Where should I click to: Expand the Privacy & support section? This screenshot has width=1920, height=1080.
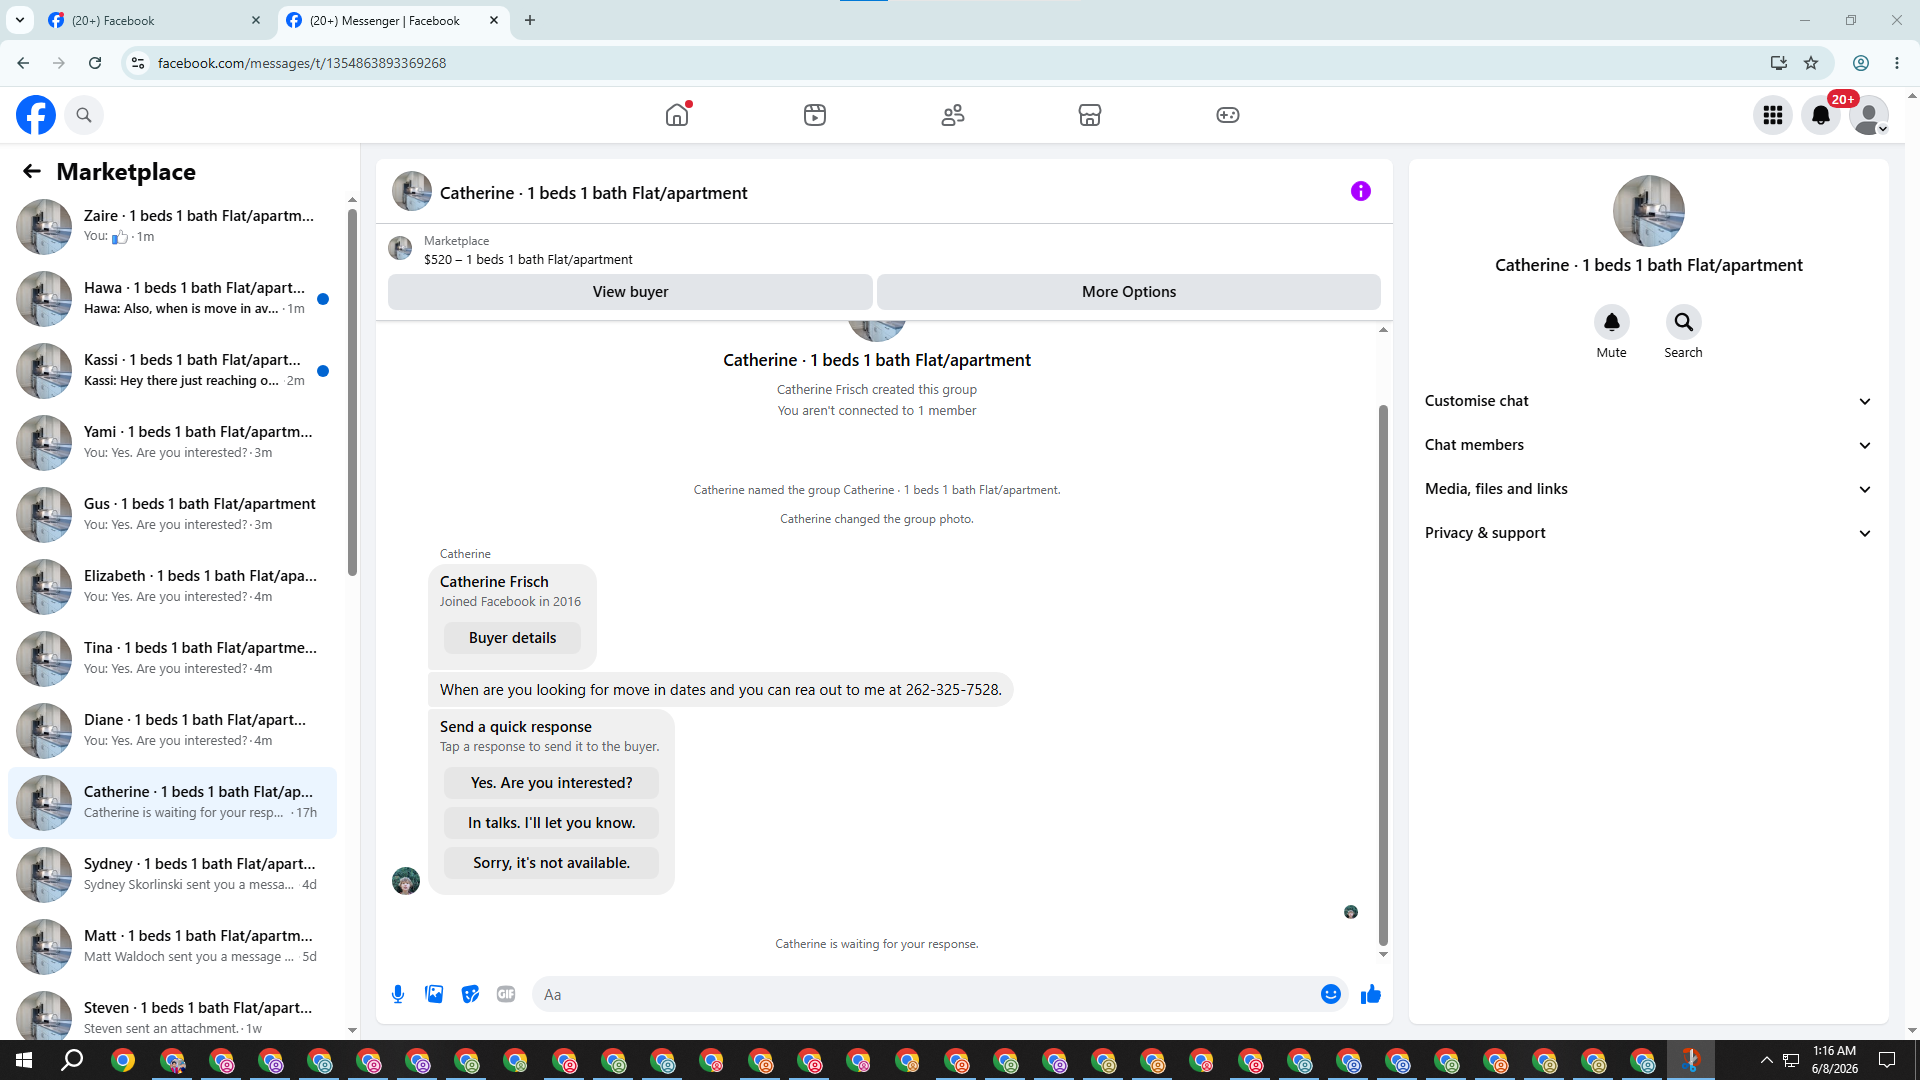pyautogui.click(x=1648, y=533)
